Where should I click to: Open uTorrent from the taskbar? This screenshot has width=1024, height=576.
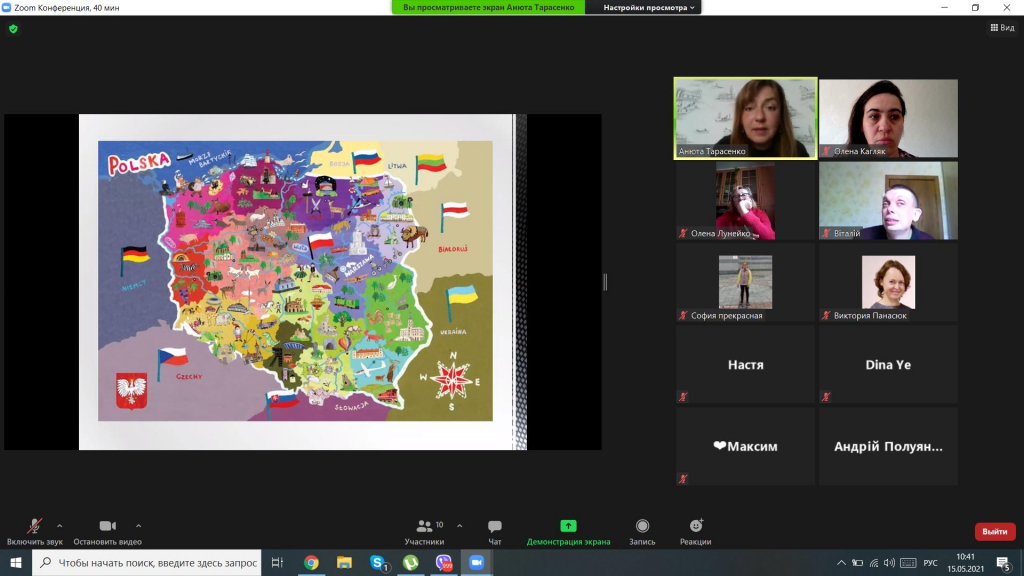click(411, 562)
